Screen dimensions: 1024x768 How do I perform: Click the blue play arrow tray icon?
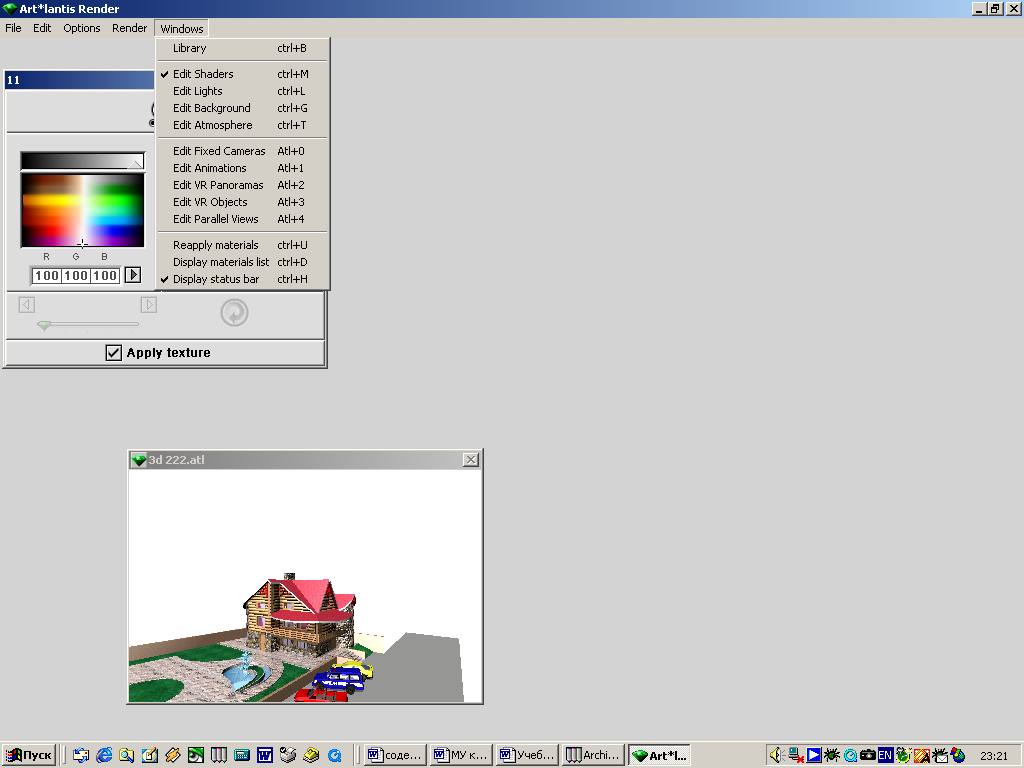coord(814,755)
